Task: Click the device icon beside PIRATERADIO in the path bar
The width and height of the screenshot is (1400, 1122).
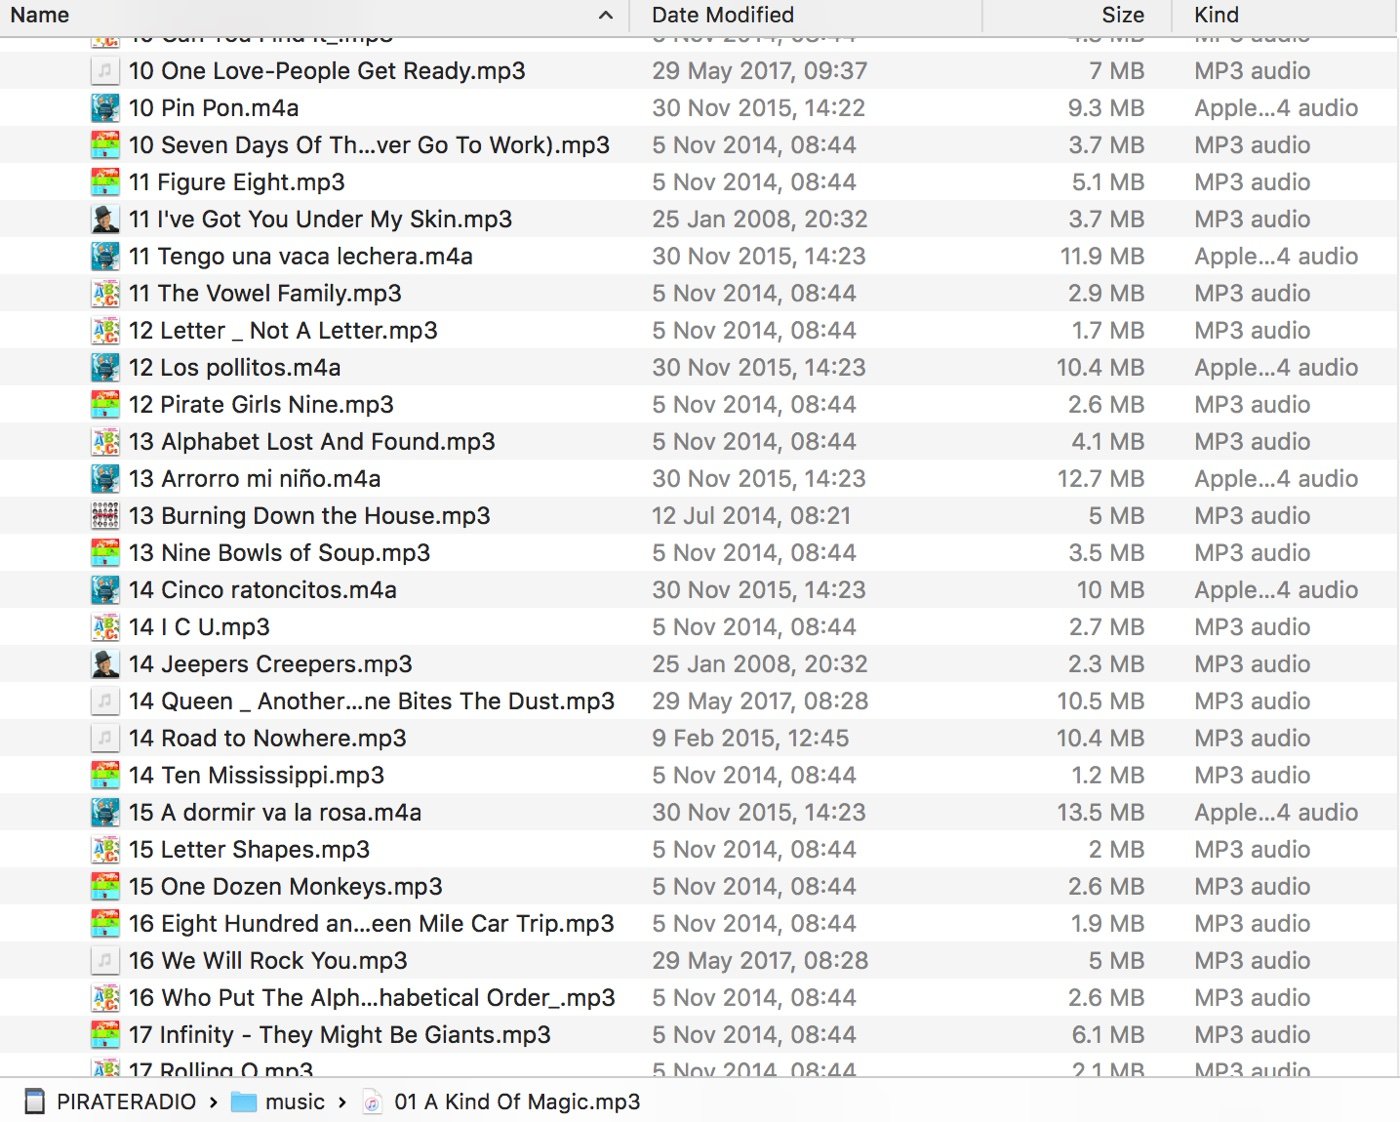Action: click(x=35, y=1101)
